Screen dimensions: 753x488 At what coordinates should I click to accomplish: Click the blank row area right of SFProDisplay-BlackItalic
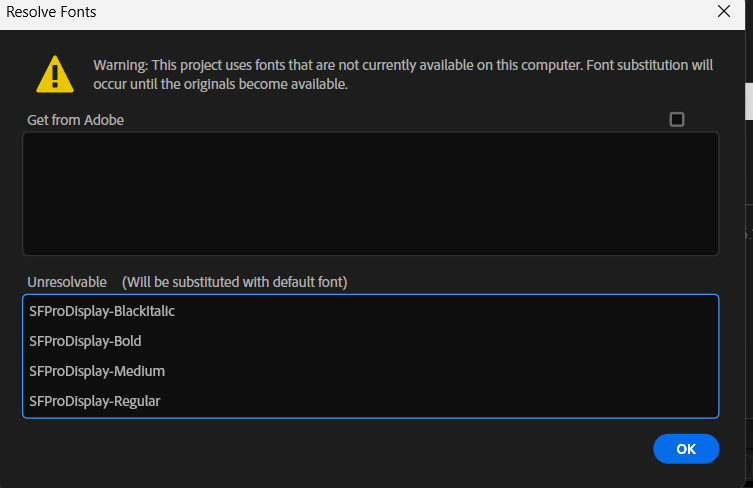[450, 311]
